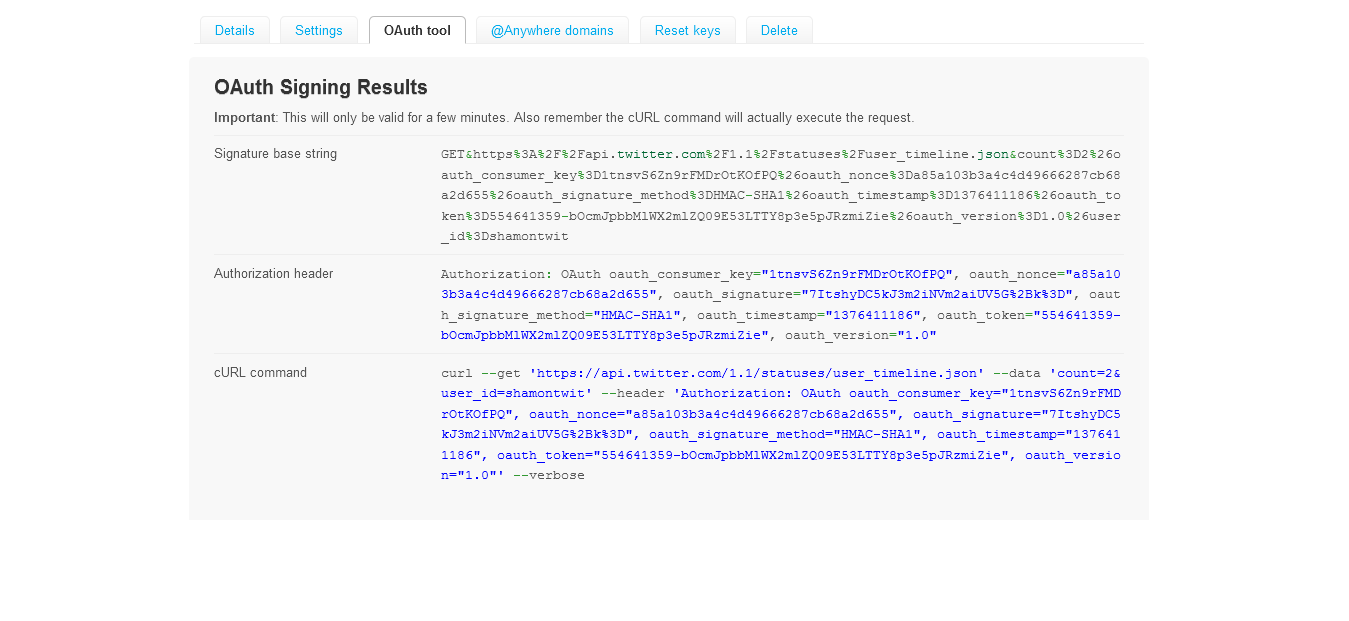1349x621 pixels.
Task: Open the Delete tab
Action: [779, 30]
